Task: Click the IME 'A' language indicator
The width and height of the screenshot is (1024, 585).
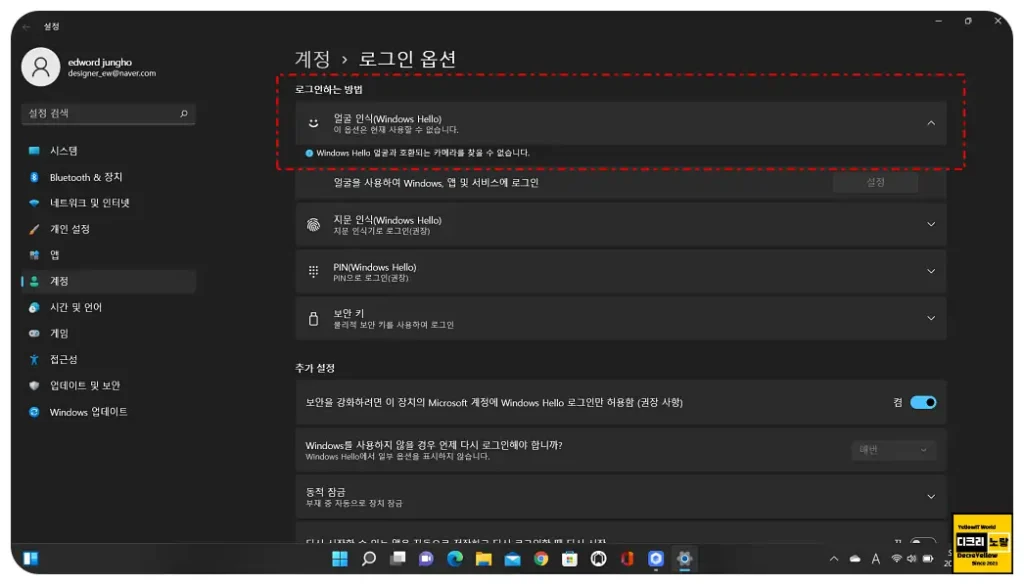Action: (x=876, y=559)
